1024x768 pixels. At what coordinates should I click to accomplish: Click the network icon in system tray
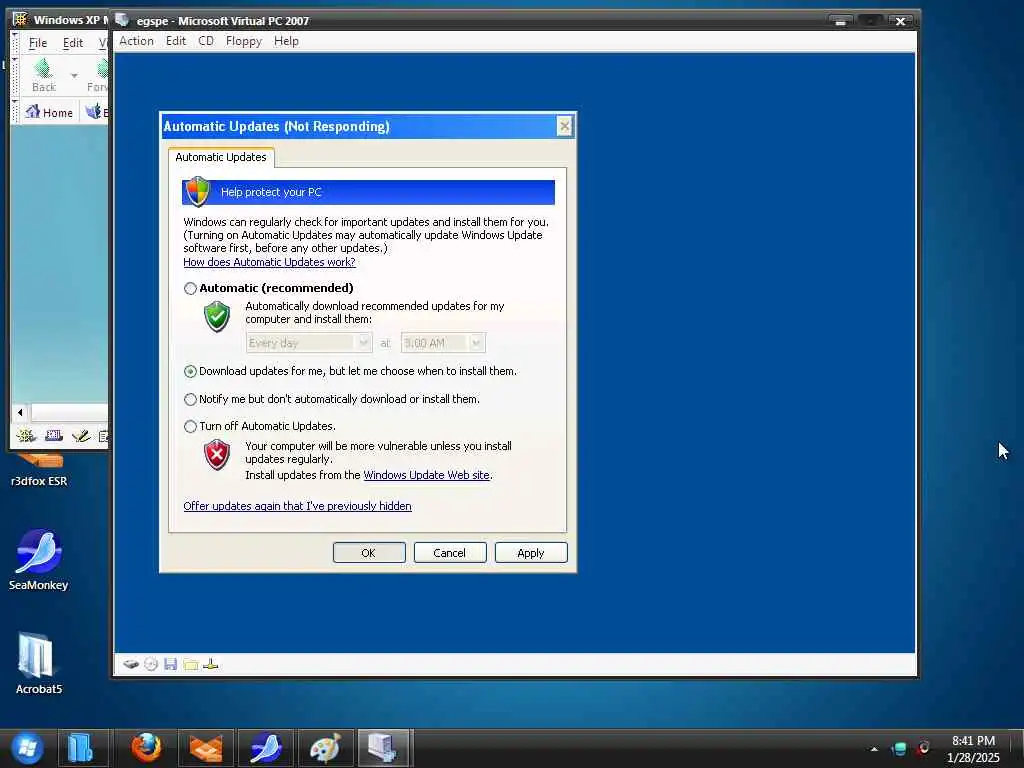tap(899, 748)
